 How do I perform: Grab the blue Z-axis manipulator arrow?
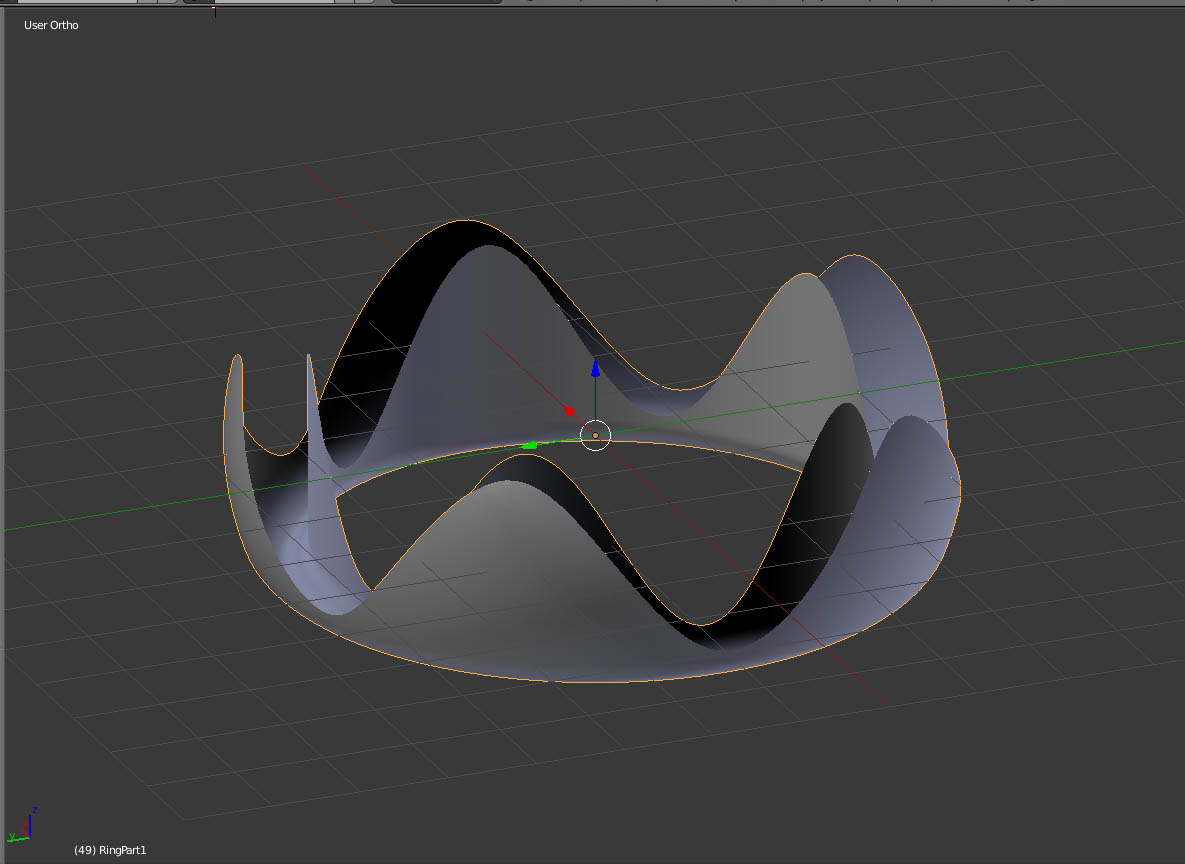coord(596,369)
